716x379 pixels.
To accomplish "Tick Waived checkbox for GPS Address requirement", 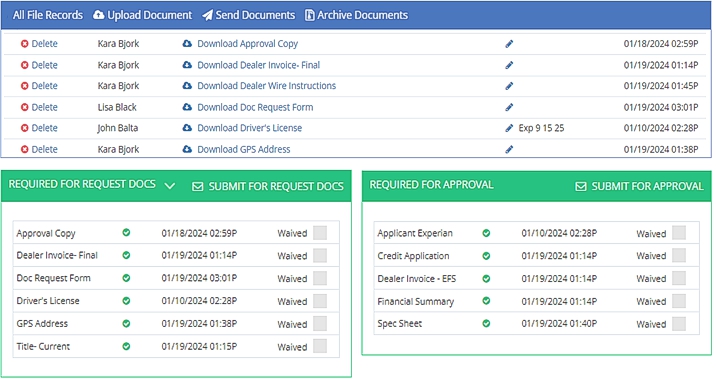I will point(320,324).
